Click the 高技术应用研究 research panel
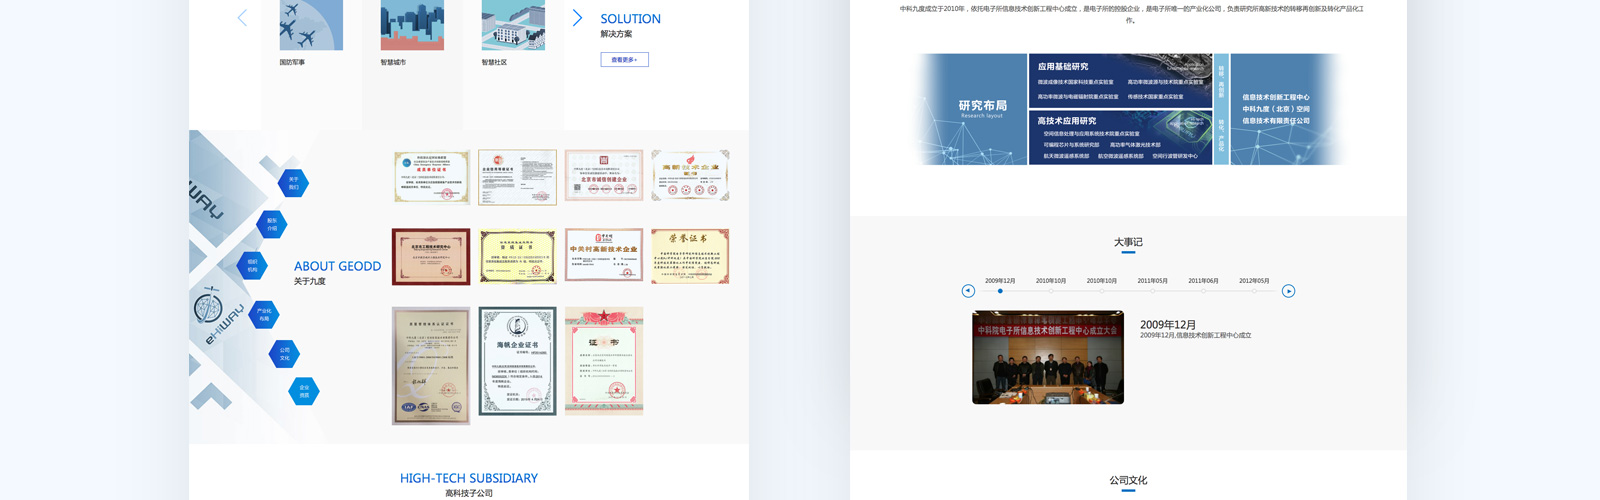This screenshot has height=500, width=1600. [1120, 138]
